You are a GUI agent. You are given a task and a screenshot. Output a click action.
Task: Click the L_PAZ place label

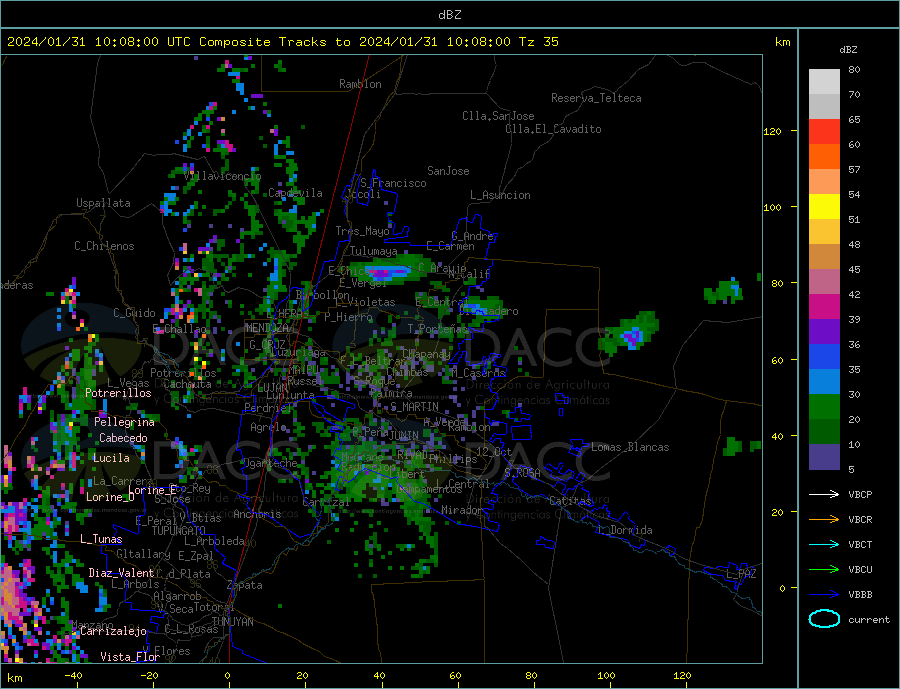[742, 574]
